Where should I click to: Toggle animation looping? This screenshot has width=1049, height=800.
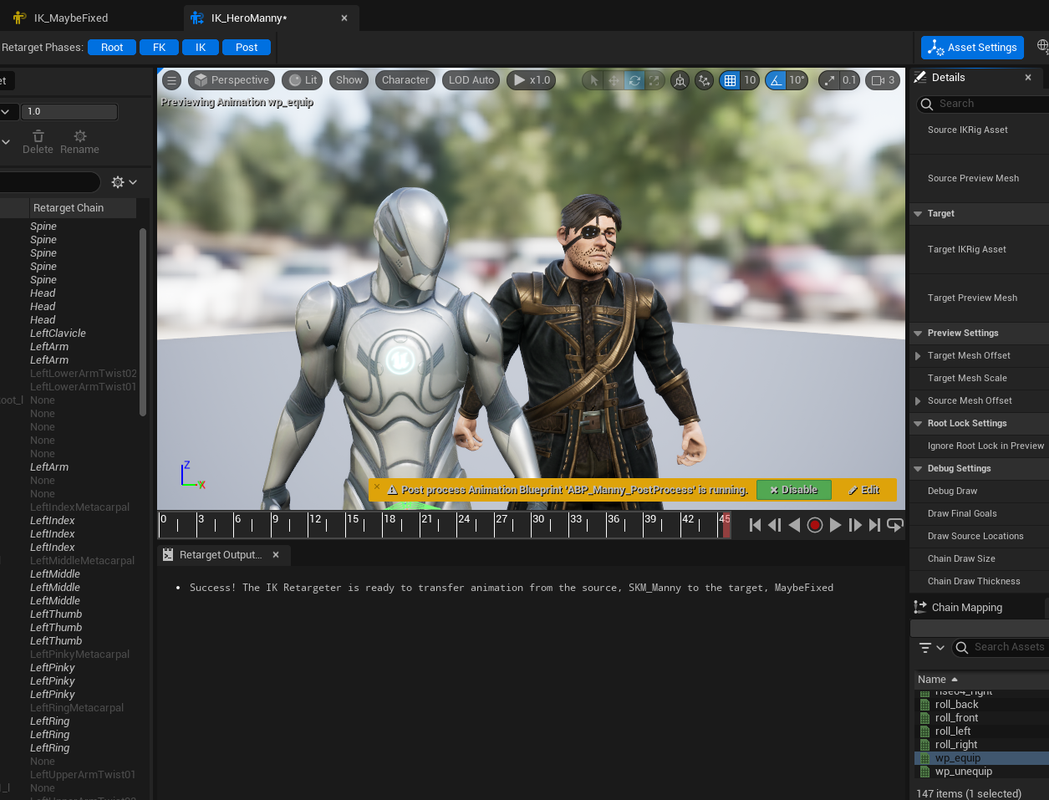click(x=894, y=525)
